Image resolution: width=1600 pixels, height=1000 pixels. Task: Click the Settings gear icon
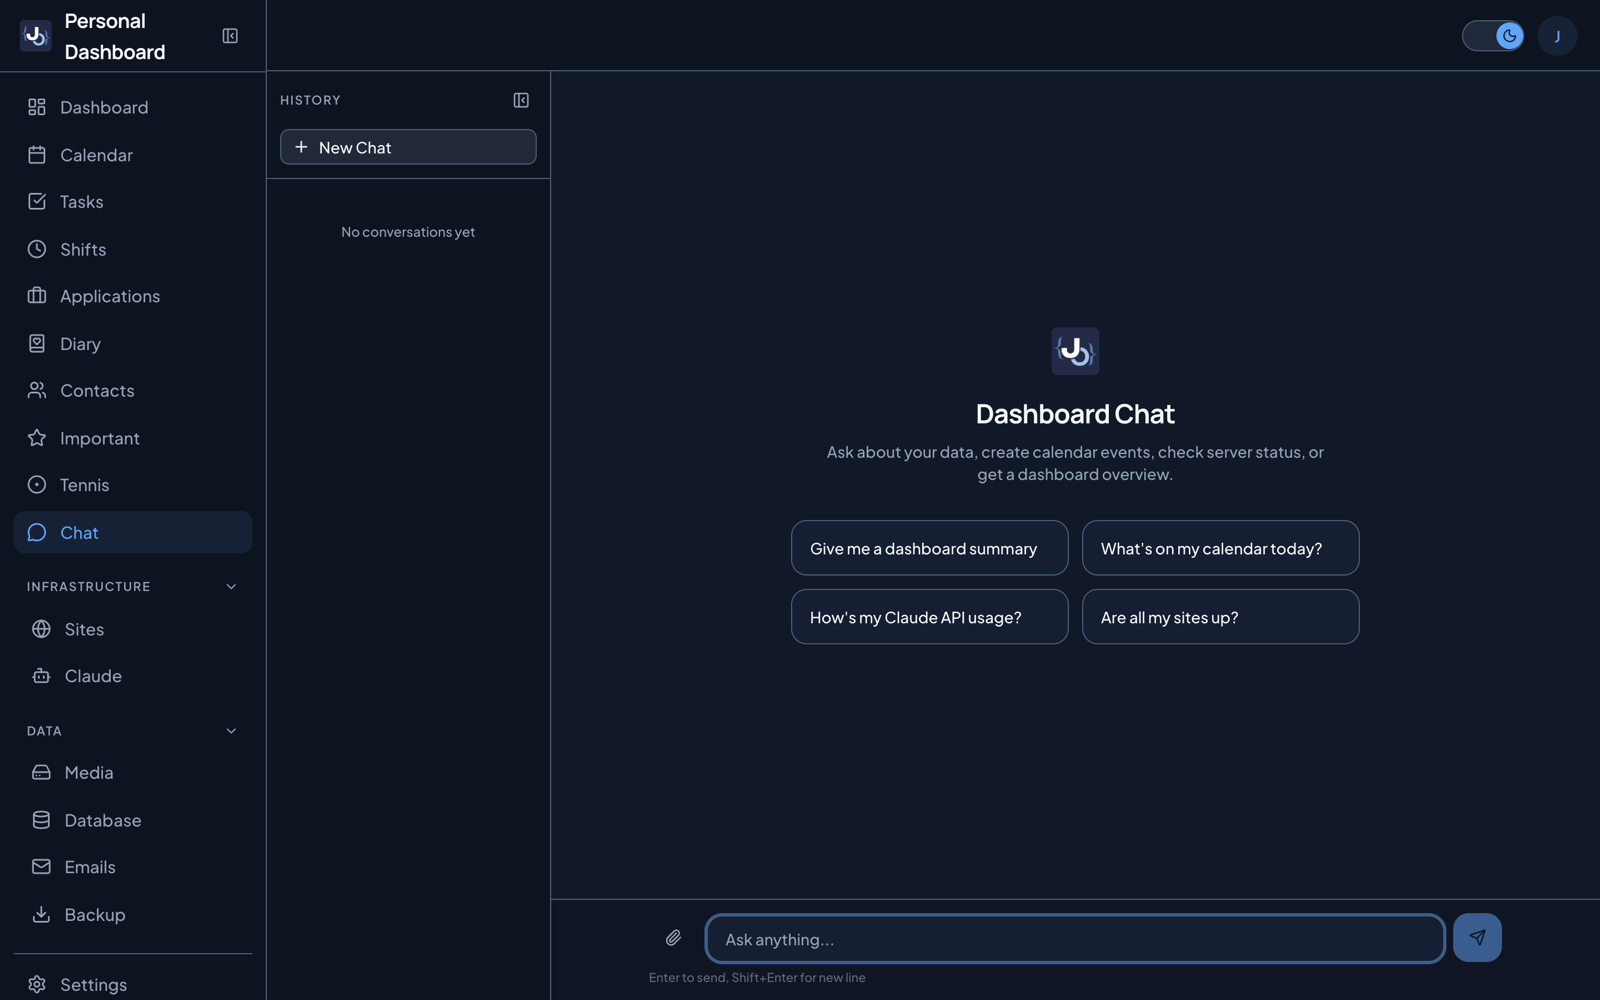click(37, 985)
